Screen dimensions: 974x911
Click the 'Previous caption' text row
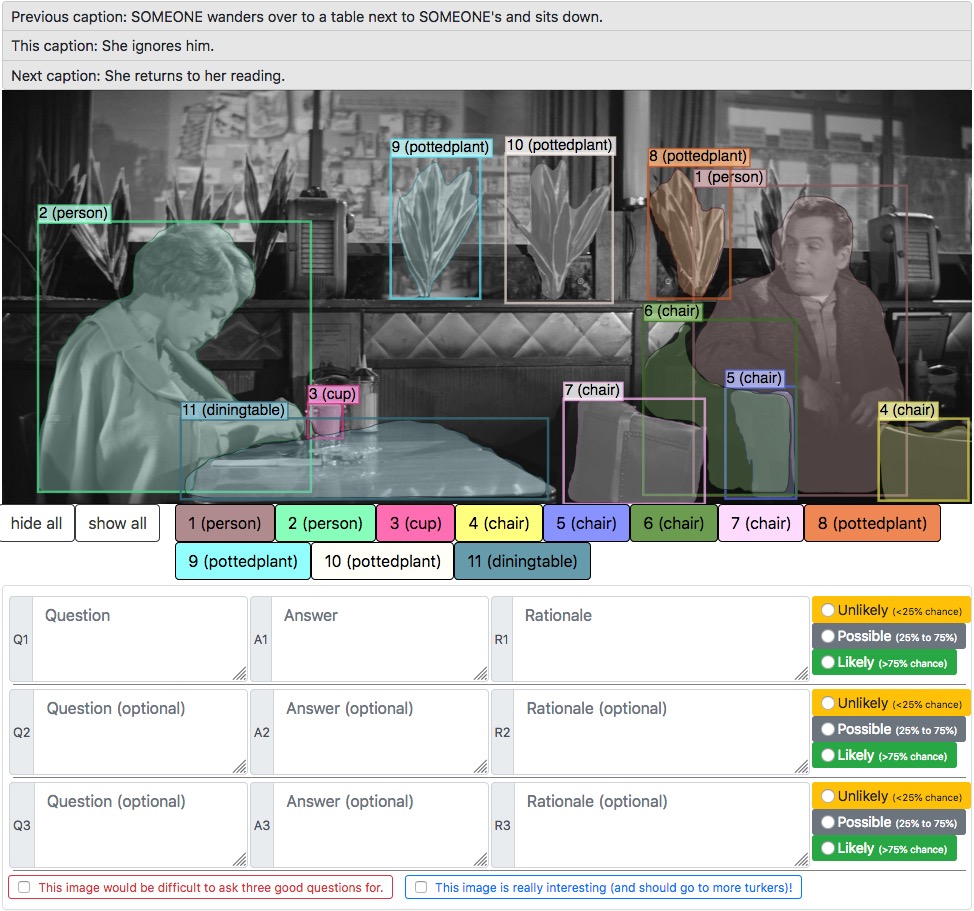[487, 16]
